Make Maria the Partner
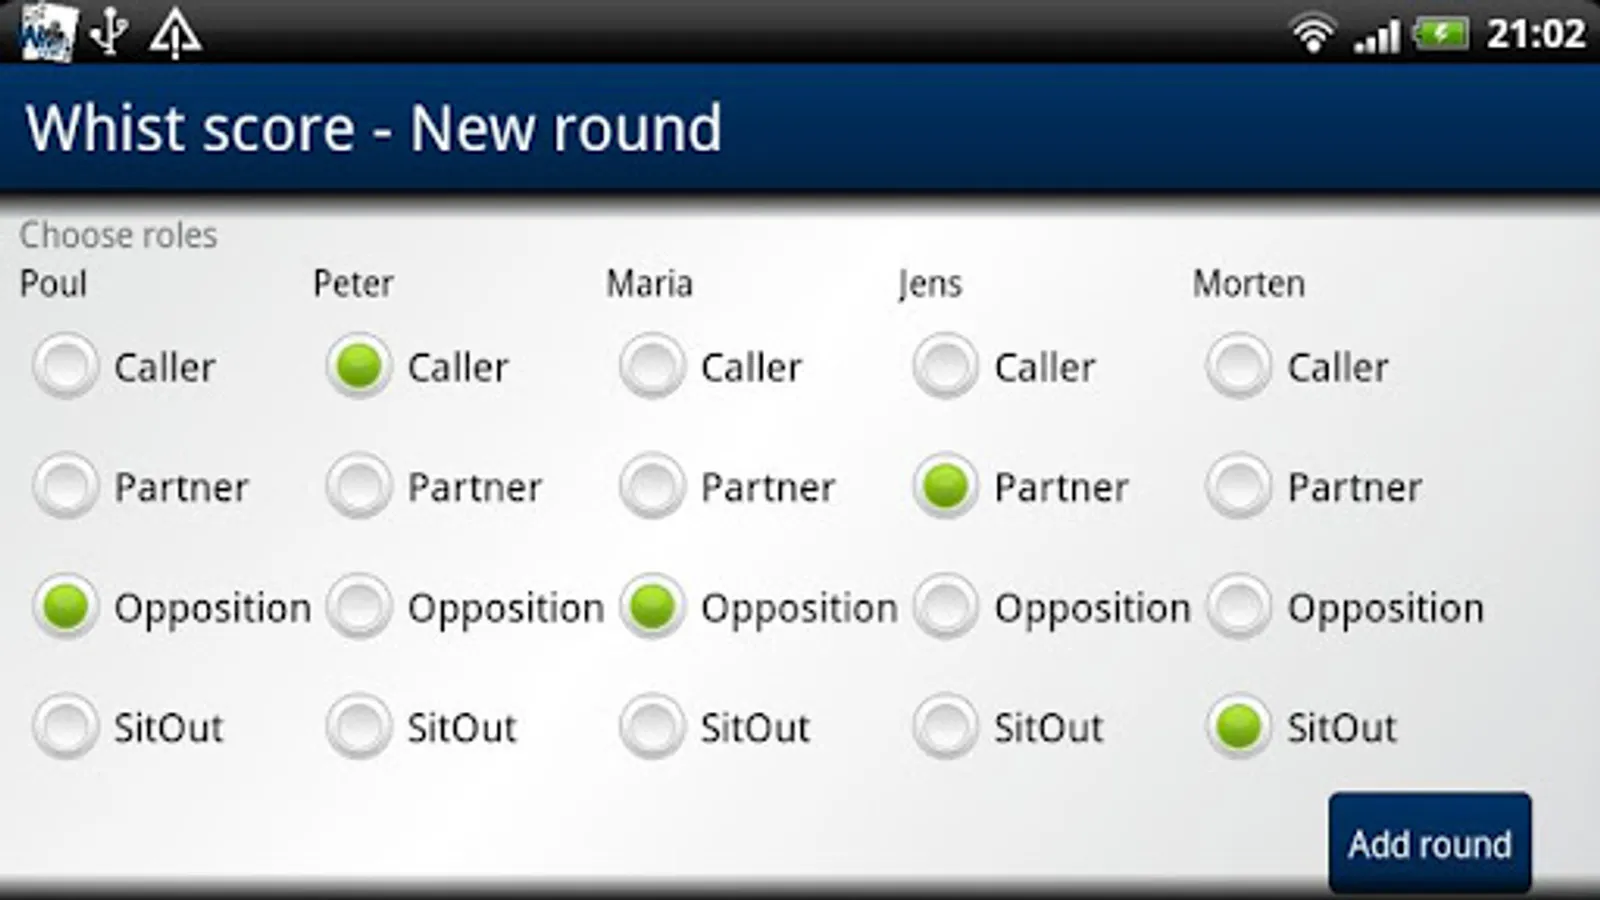The width and height of the screenshot is (1600, 900). 652,487
